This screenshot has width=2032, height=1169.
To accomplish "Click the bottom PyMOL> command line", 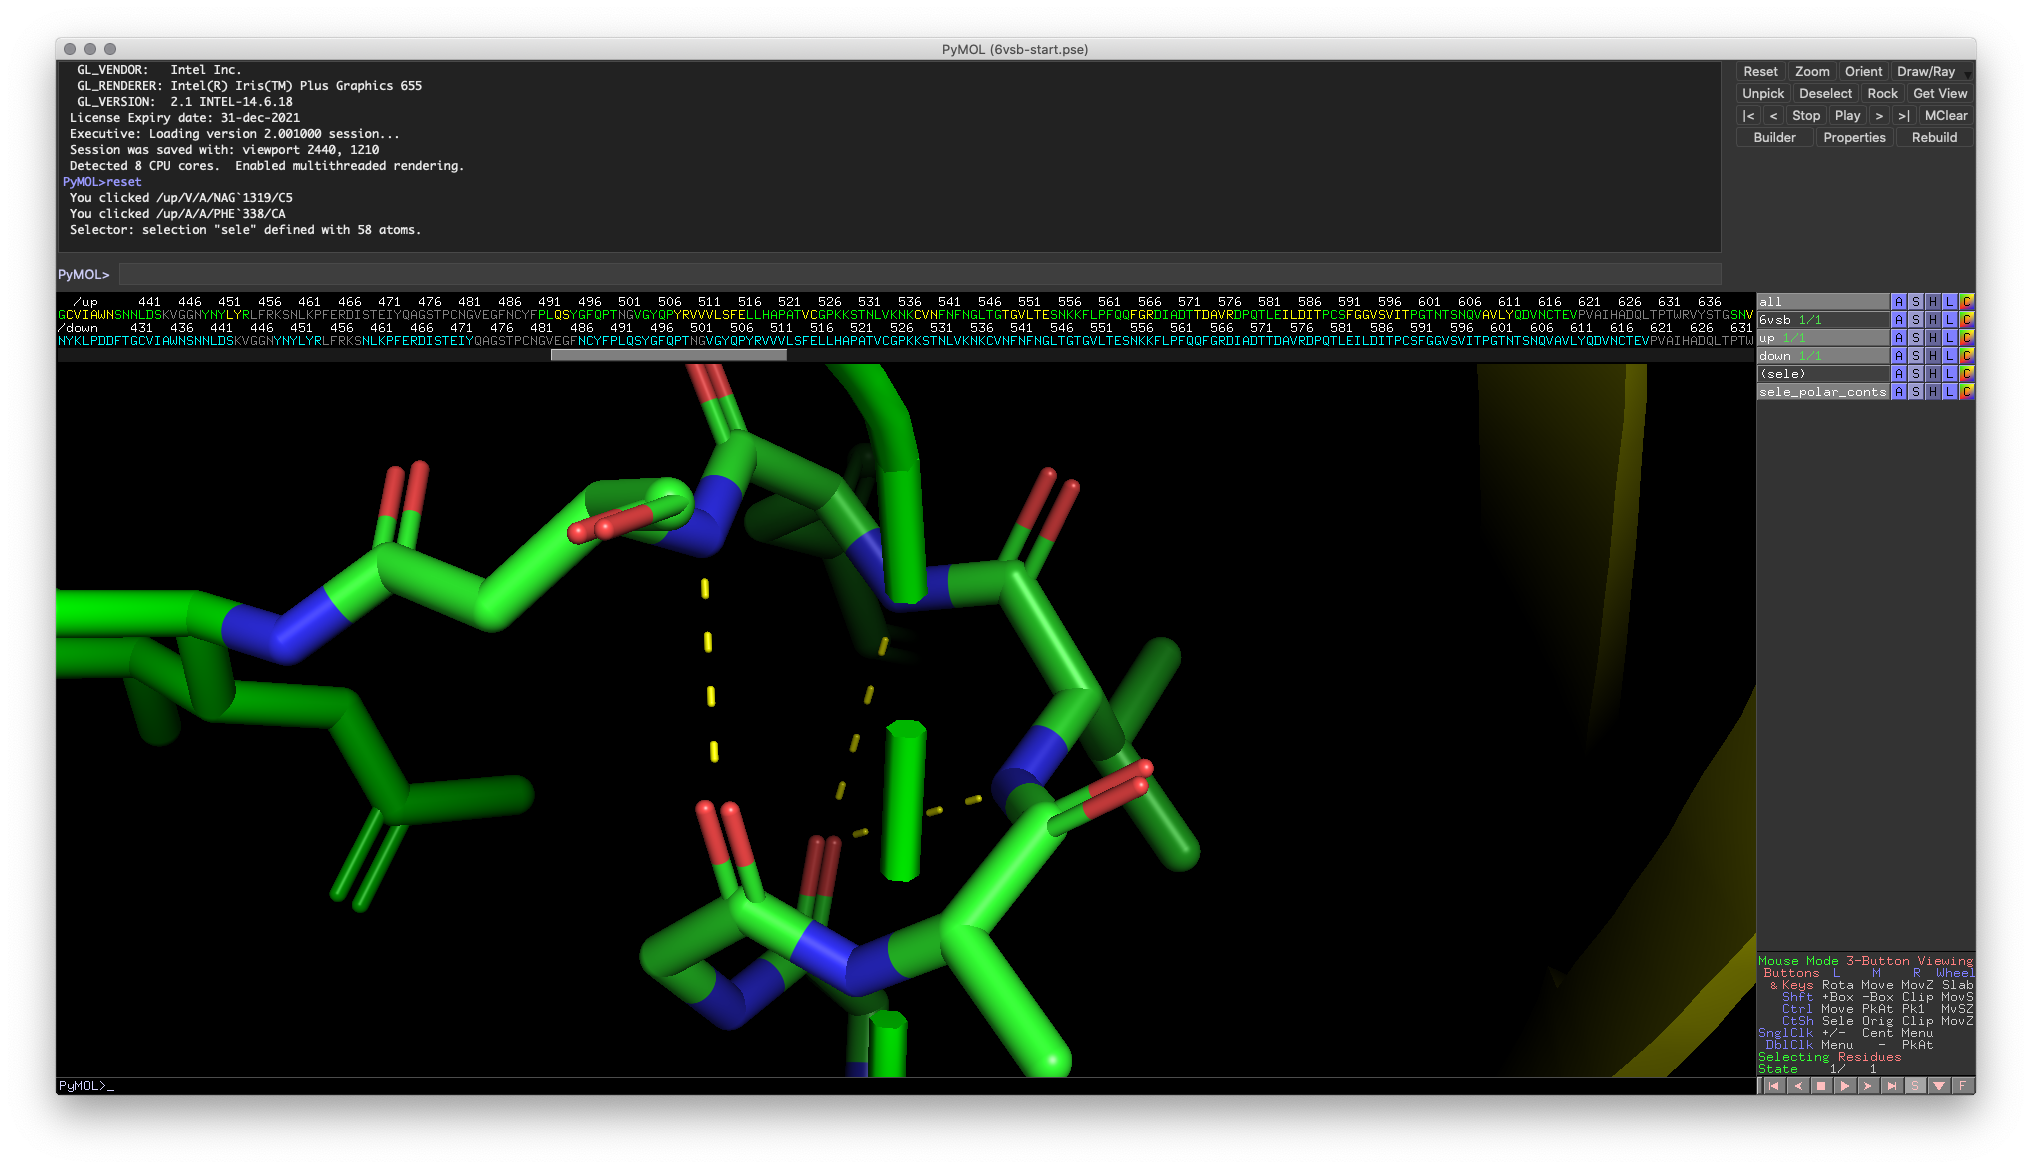I will (905, 1086).
